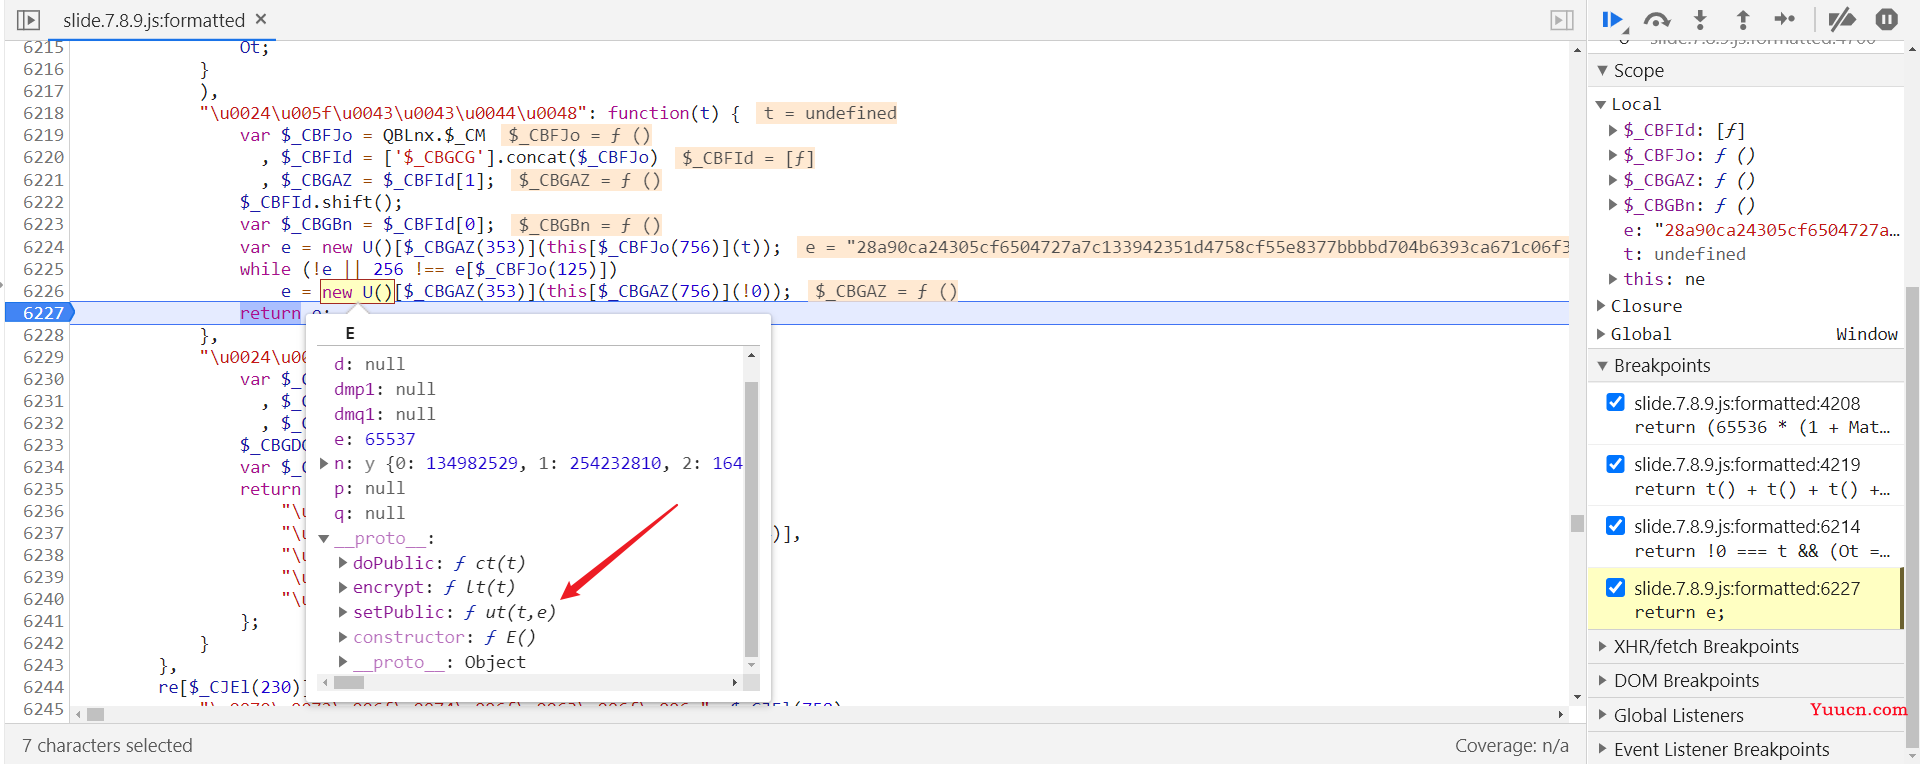
Task: Expand $_CBGAZ in Local scope
Action: pyautogui.click(x=1613, y=180)
